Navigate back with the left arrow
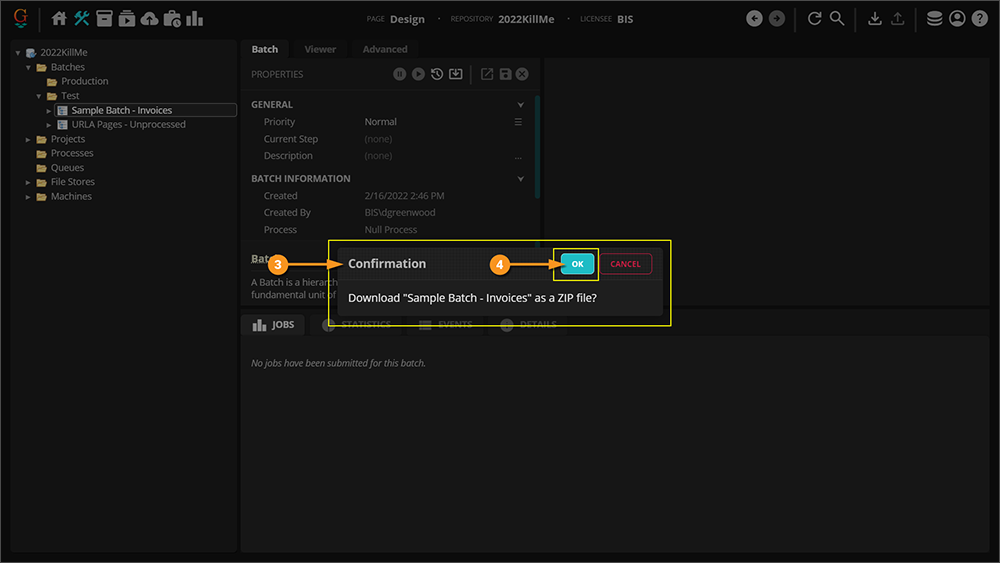The width and height of the screenshot is (1000, 563). pos(754,18)
